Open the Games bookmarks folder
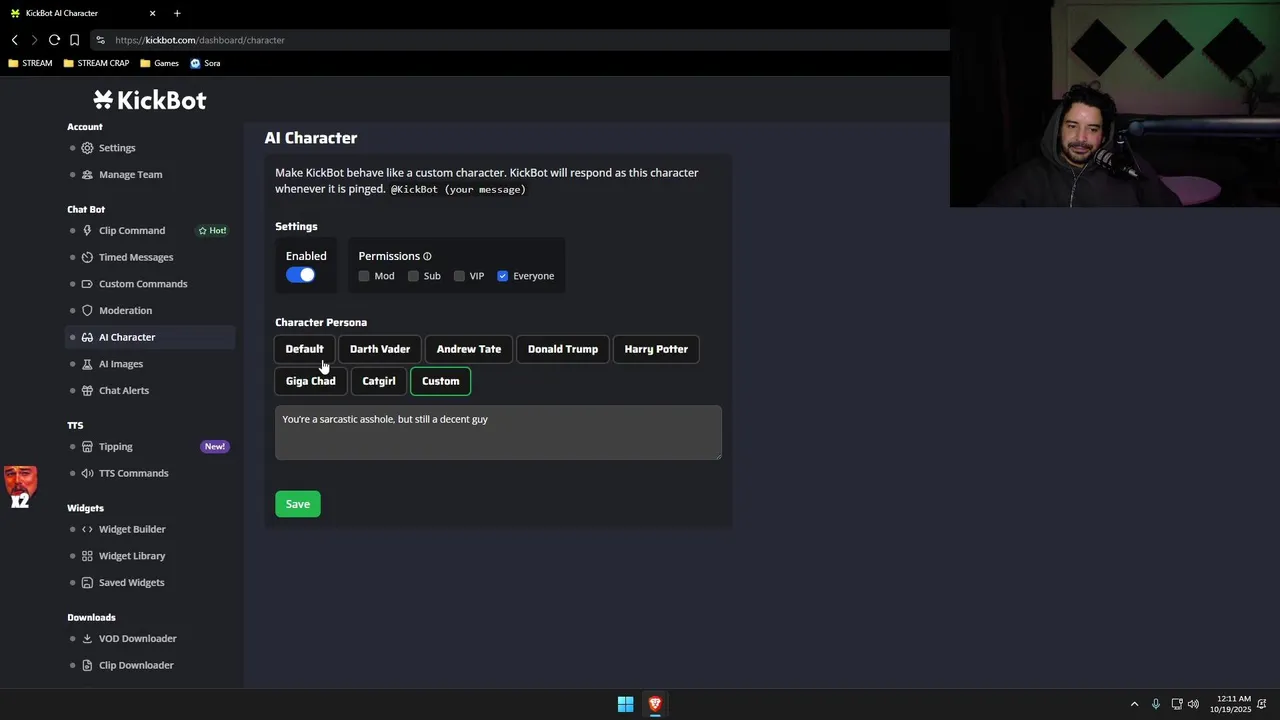 (160, 63)
